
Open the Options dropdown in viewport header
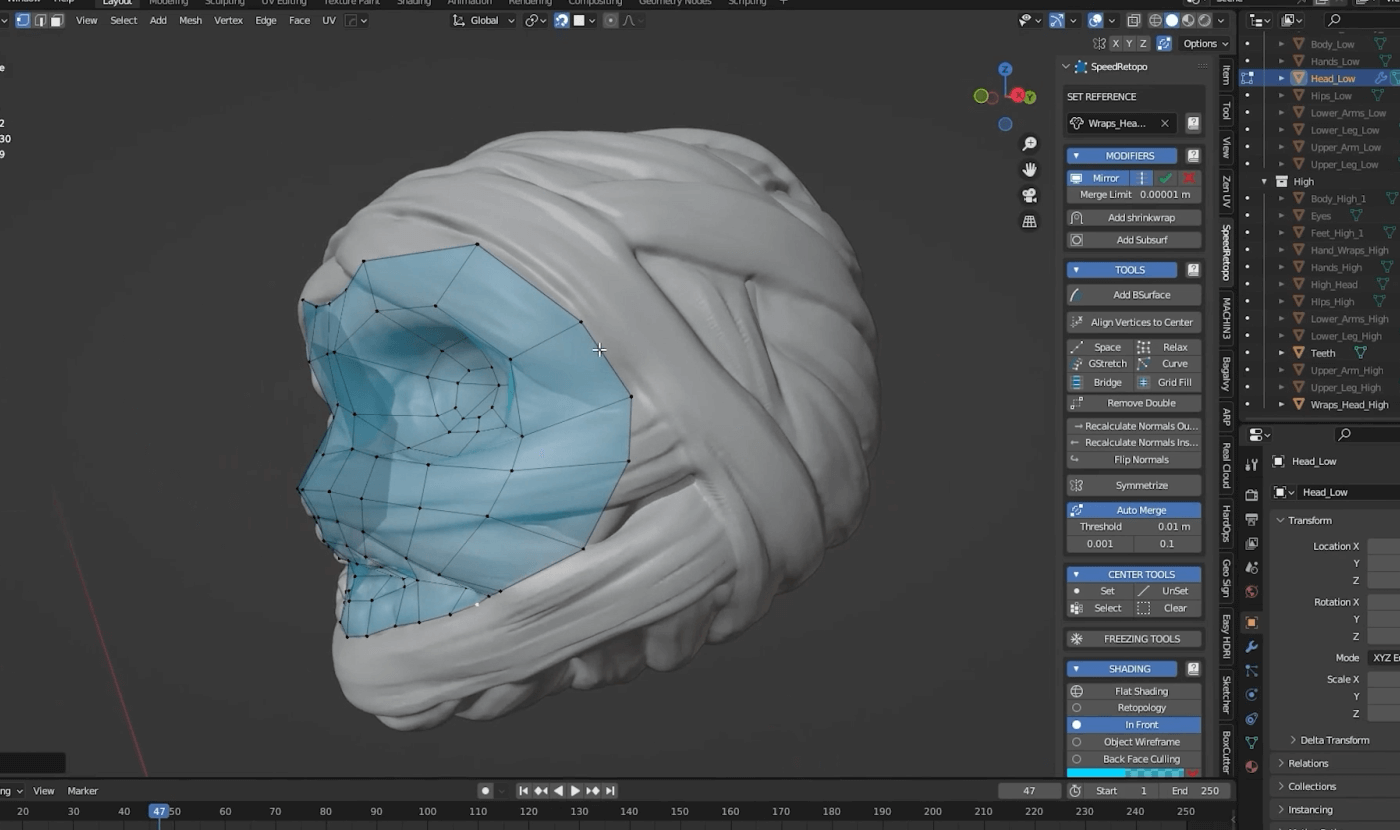1206,44
